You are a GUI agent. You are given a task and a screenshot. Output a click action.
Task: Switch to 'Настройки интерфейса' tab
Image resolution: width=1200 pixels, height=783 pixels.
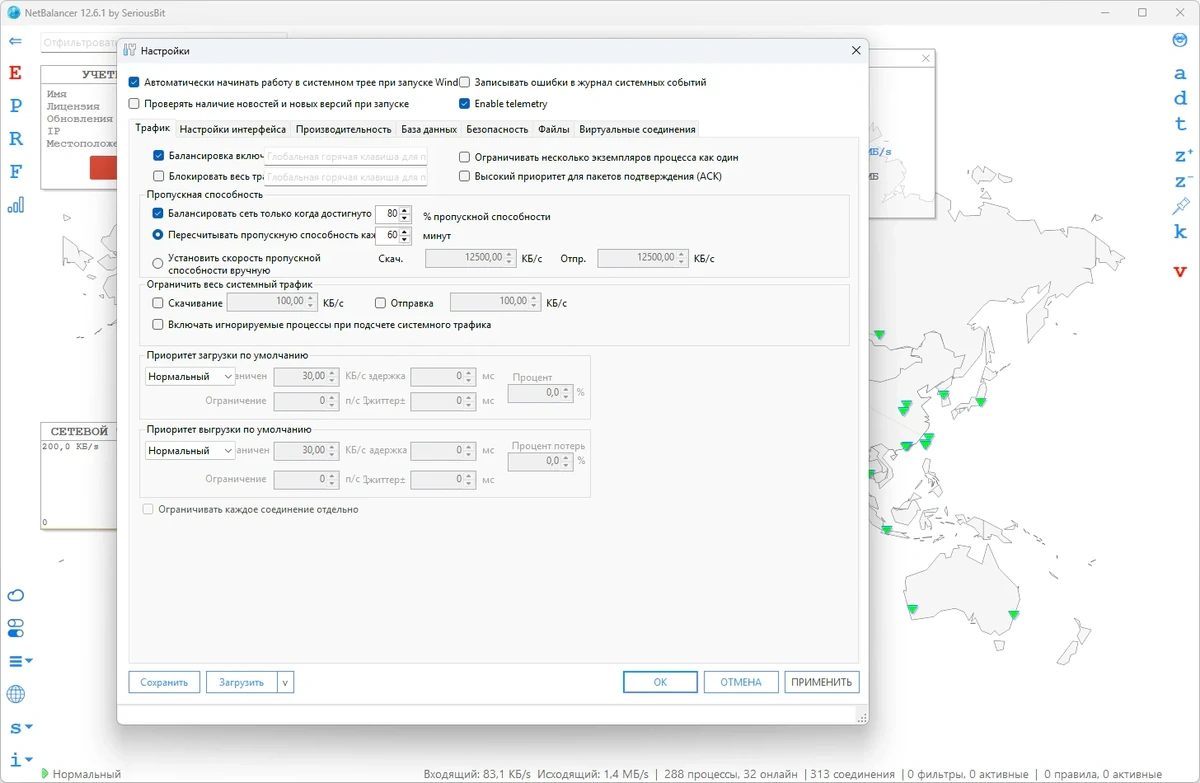click(x=233, y=129)
